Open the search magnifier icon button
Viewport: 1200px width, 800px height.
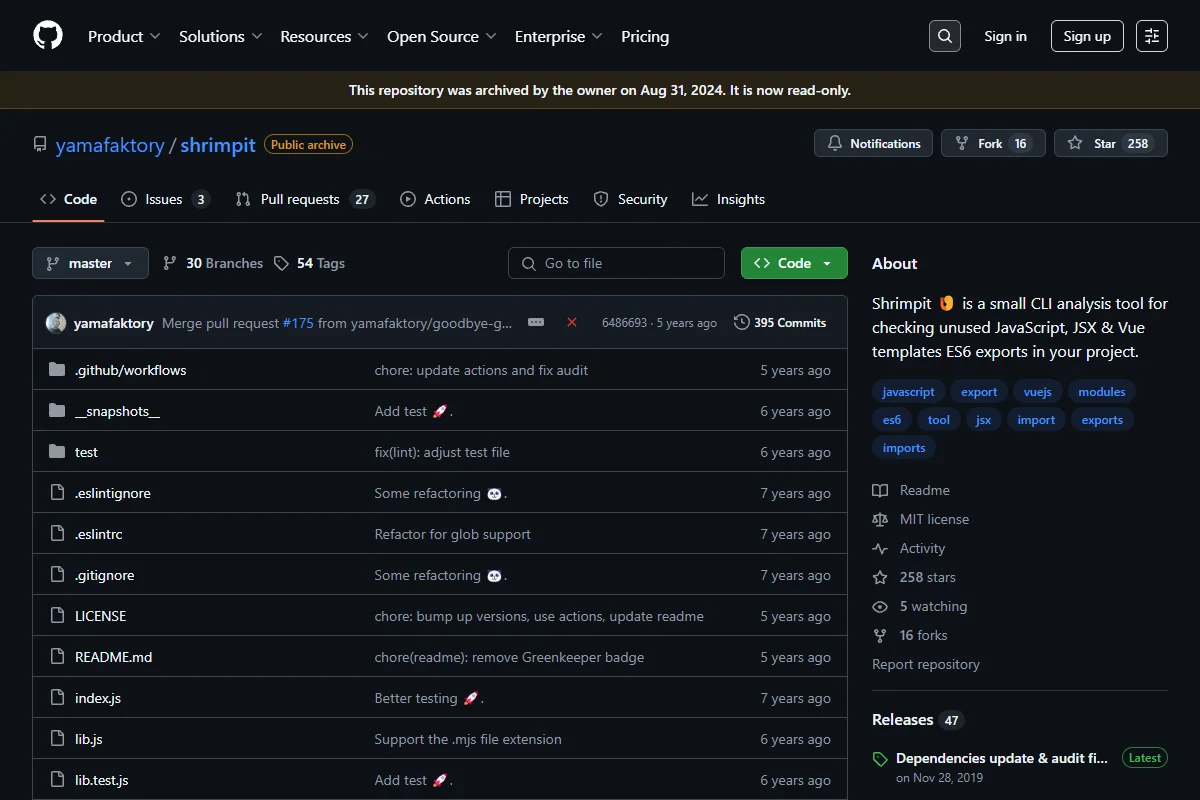pyautogui.click(x=944, y=36)
